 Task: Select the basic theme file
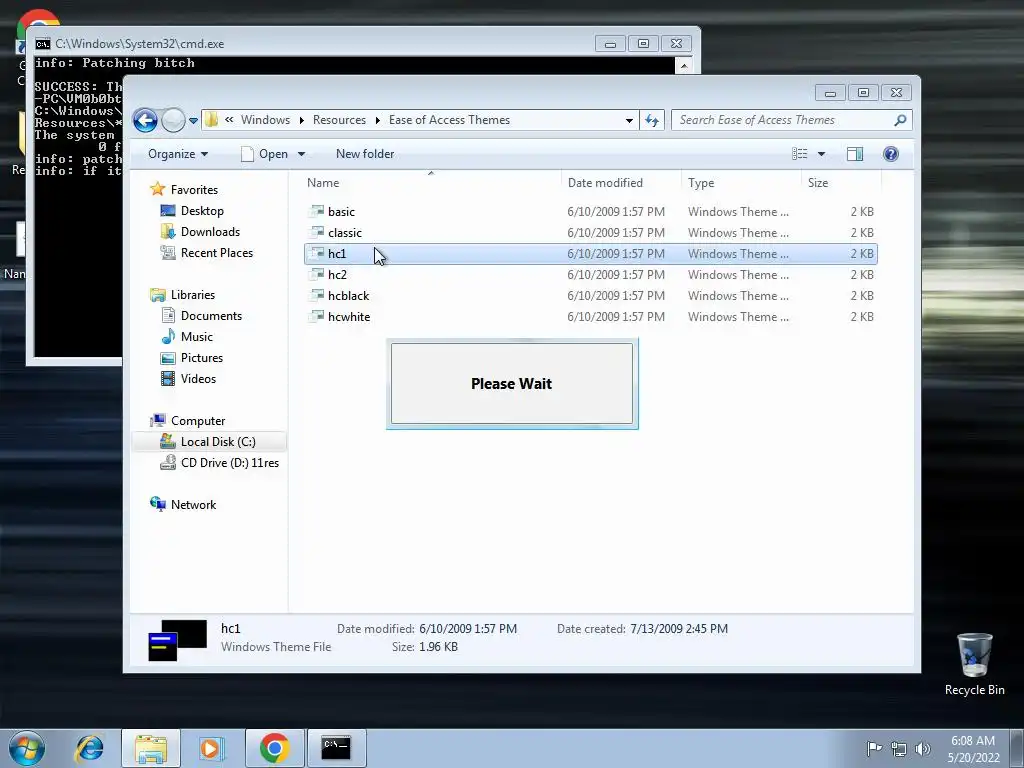tap(591, 212)
